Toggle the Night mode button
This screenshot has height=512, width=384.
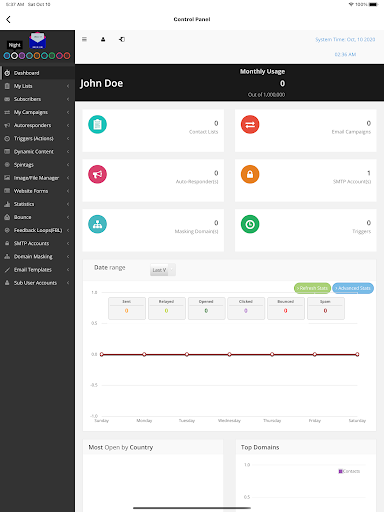click(x=15, y=45)
